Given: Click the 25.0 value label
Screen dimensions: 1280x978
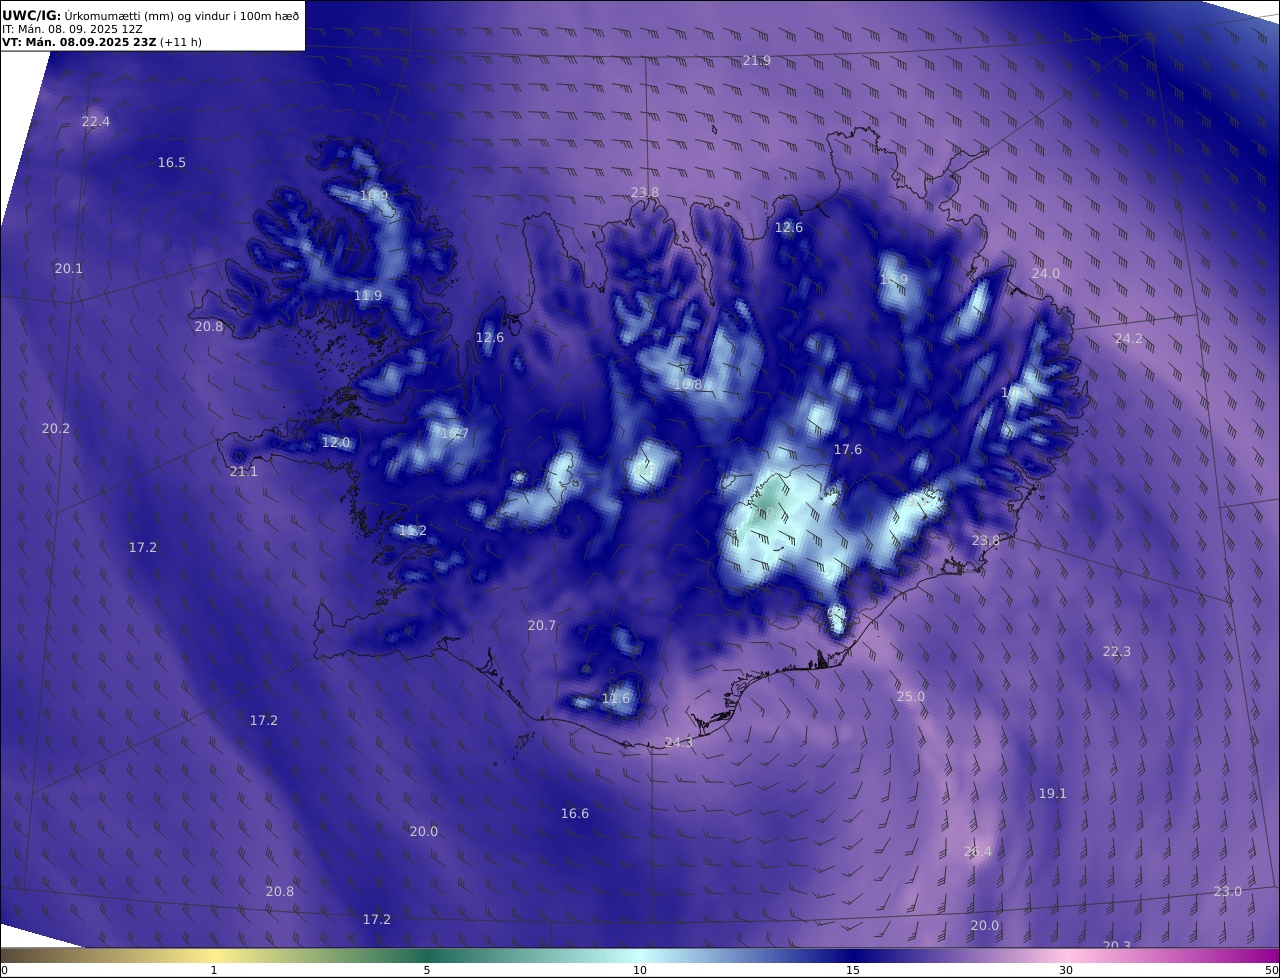Looking at the screenshot, I should 911,697.
